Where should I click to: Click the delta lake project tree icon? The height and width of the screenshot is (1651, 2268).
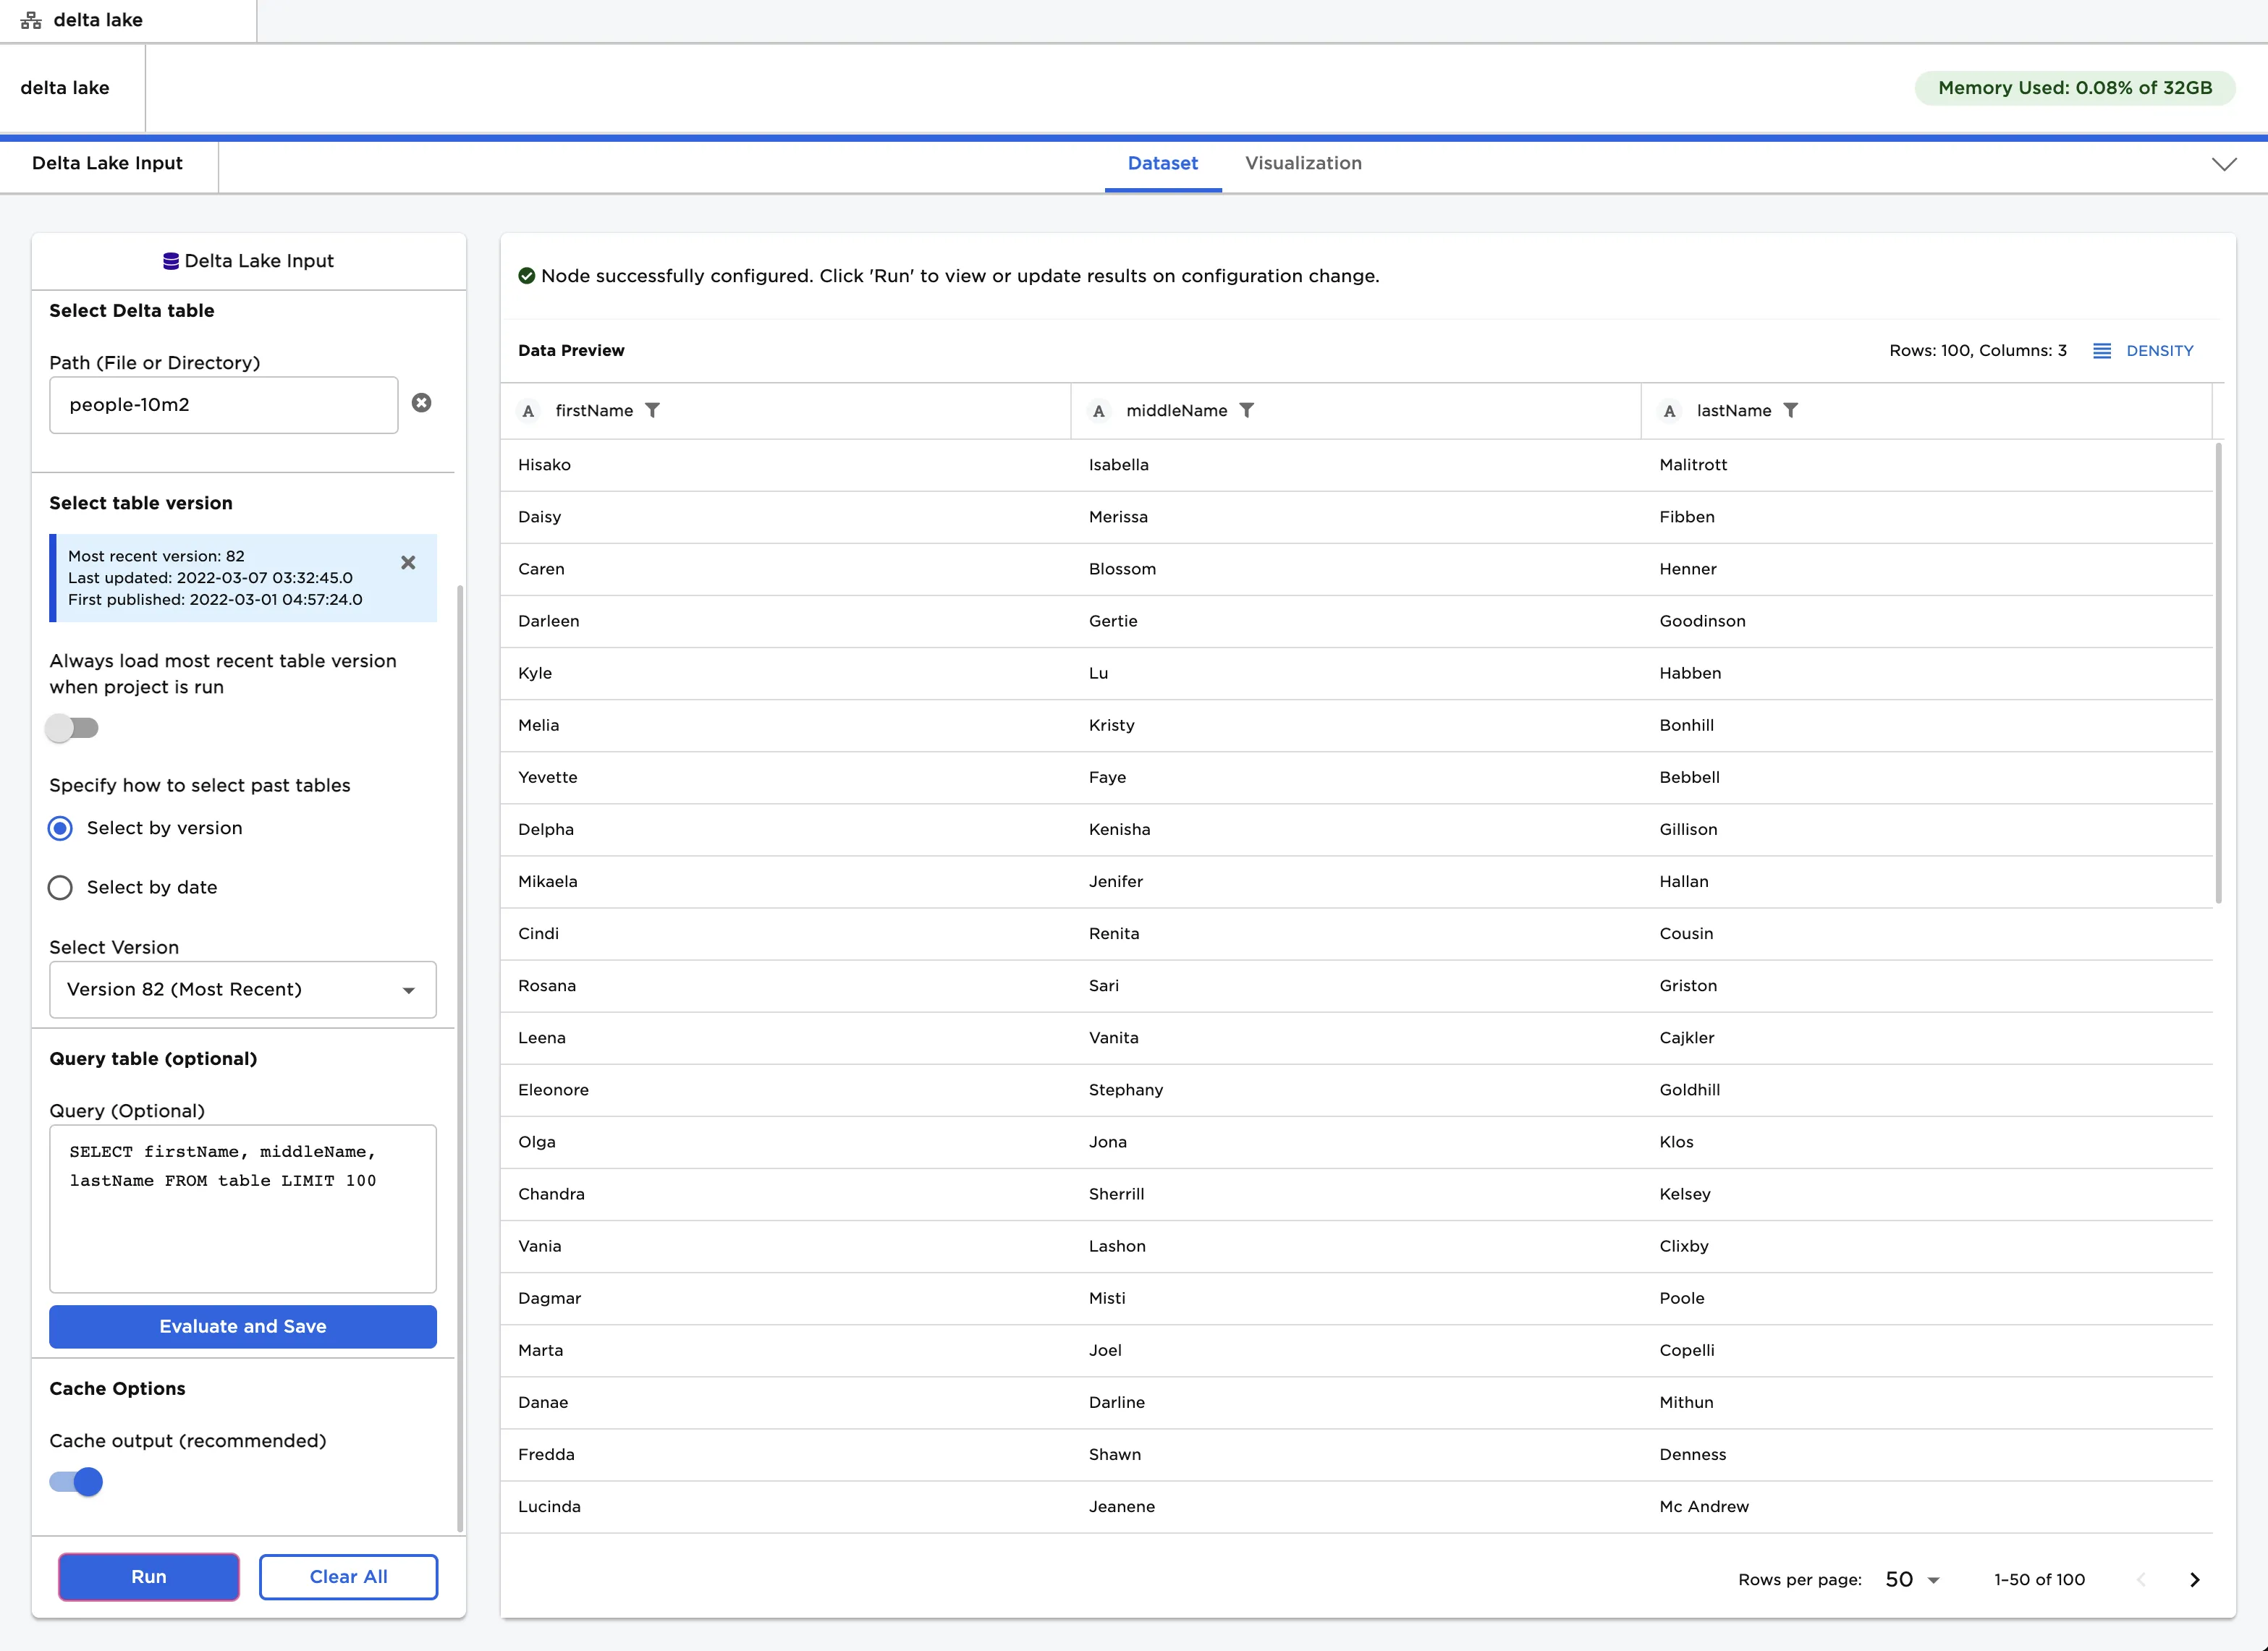[31, 20]
